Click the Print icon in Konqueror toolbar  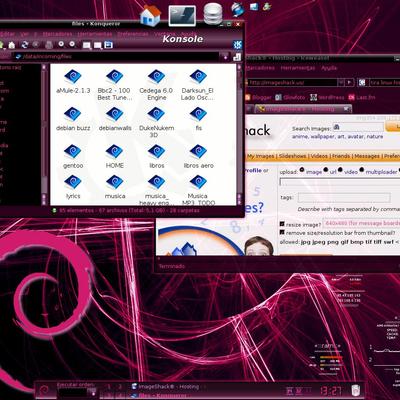click(x=49, y=45)
